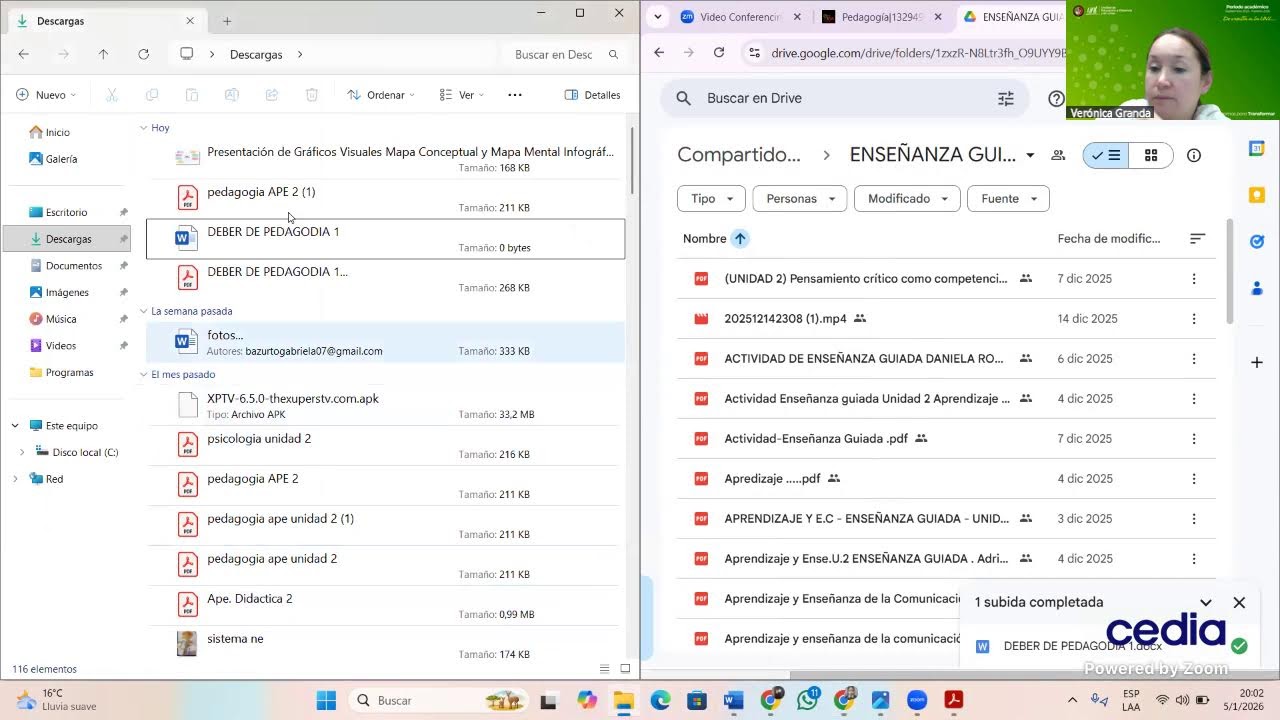Click the Explorer file list vertical scrollbar

632,160
